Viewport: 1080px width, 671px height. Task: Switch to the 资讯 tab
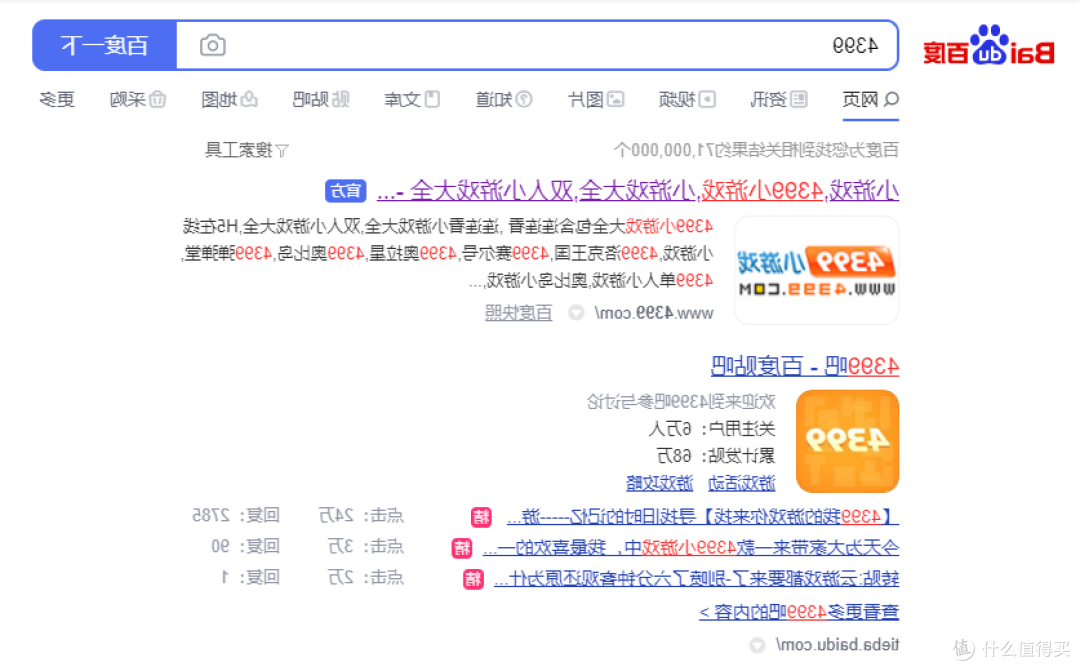[x=778, y=100]
